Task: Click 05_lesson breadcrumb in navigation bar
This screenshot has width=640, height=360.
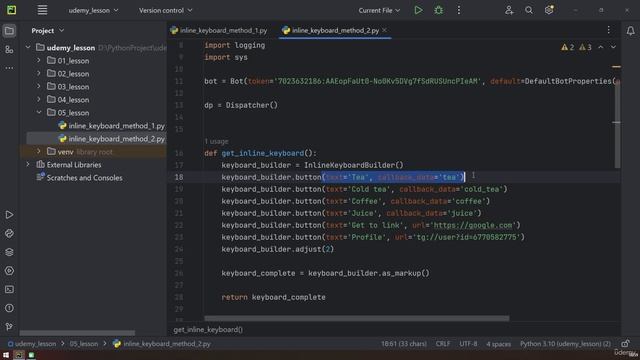Action: tap(84, 344)
